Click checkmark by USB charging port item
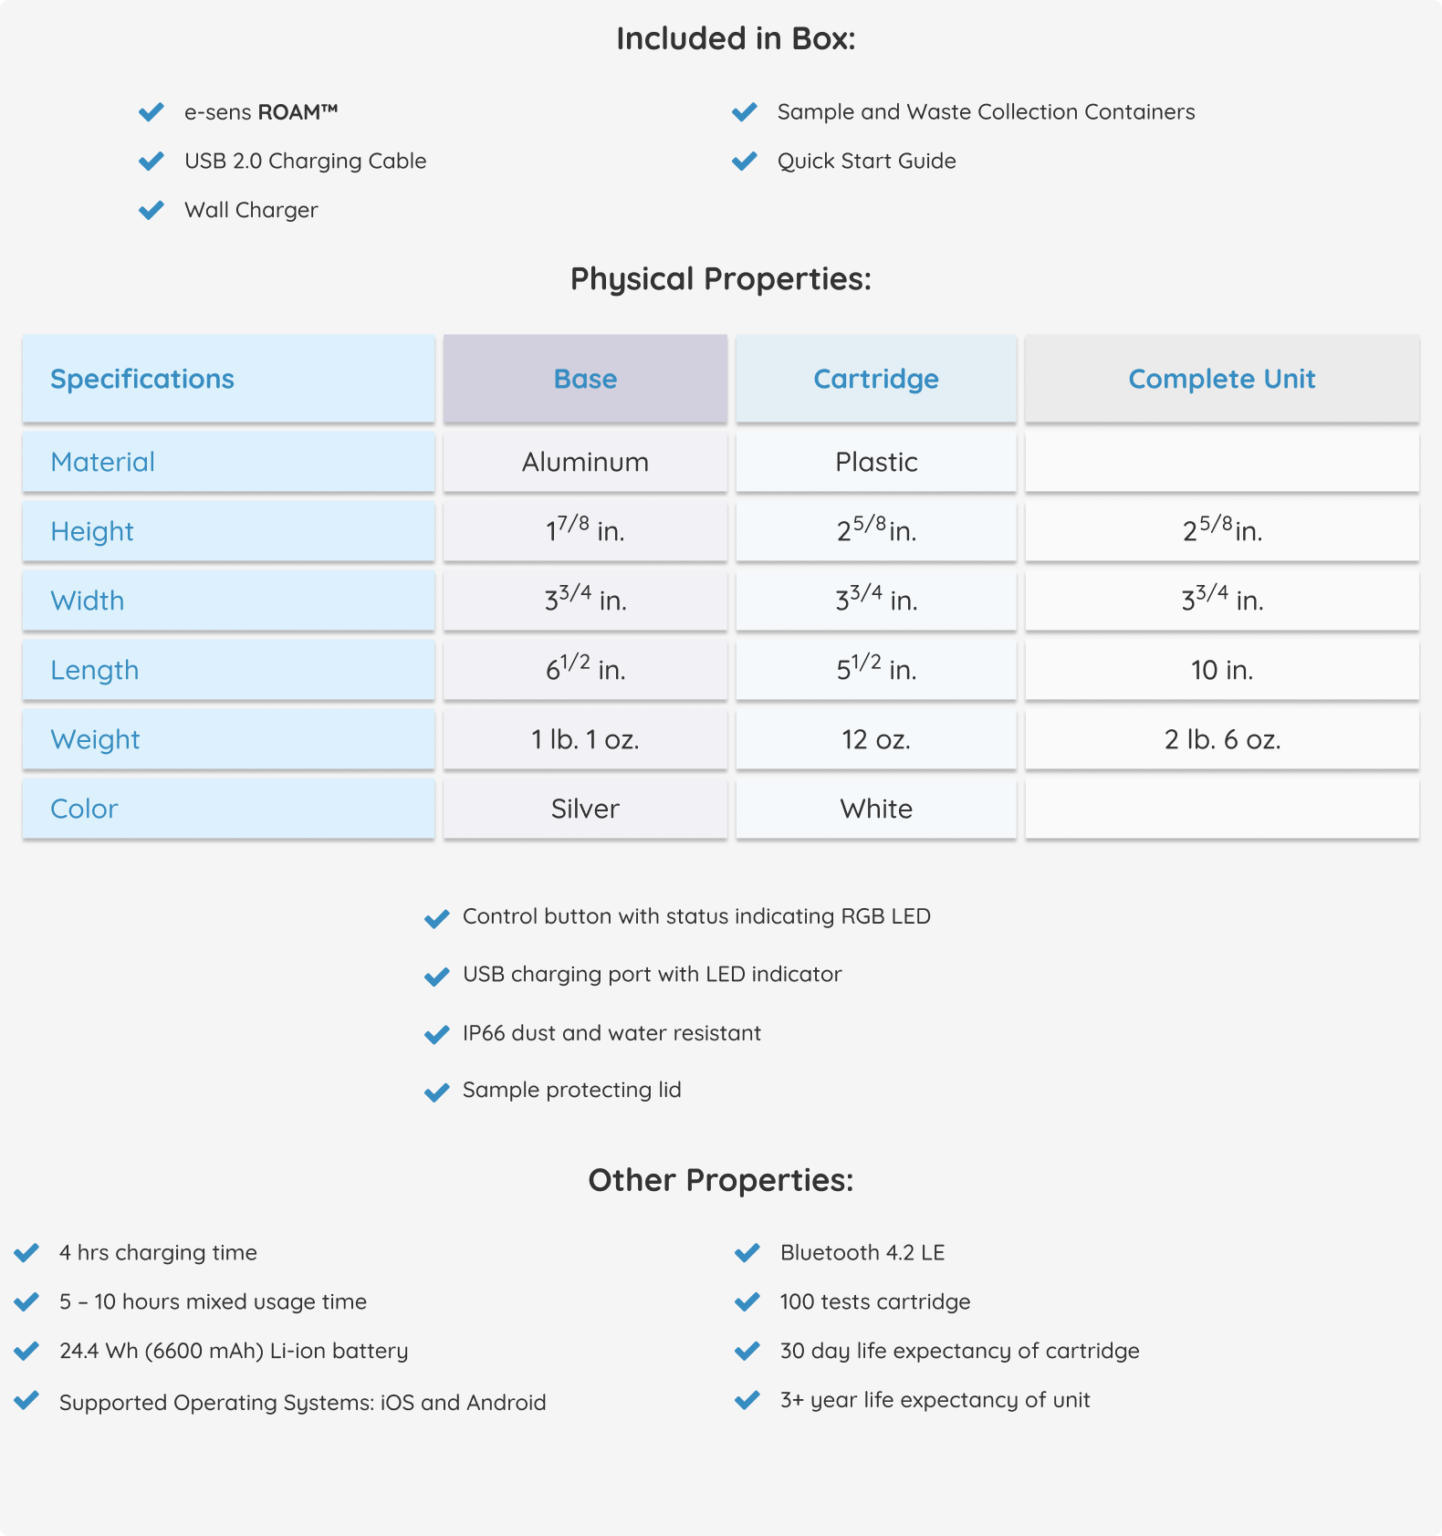Screen dimensions: 1442x1536 [437, 976]
